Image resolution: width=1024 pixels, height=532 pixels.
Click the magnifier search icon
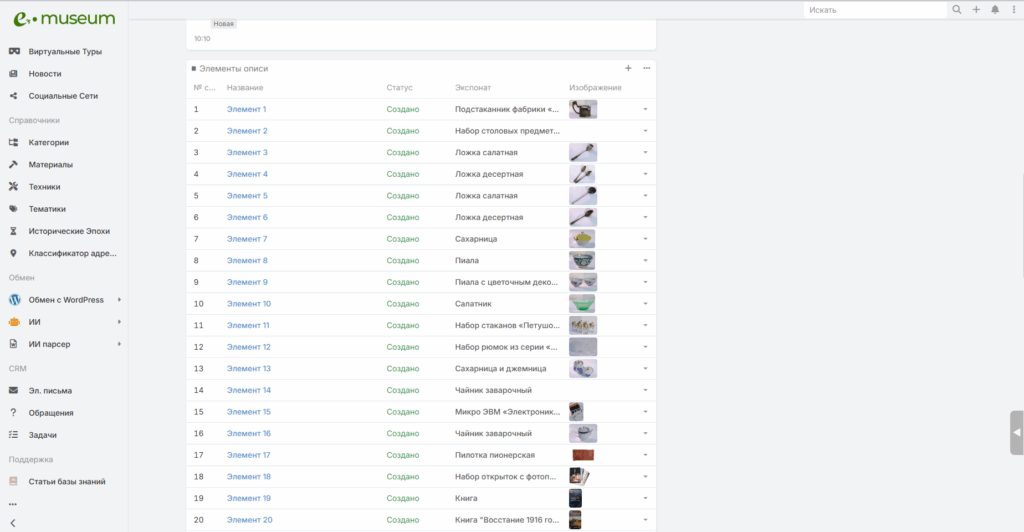[x=957, y=10]
